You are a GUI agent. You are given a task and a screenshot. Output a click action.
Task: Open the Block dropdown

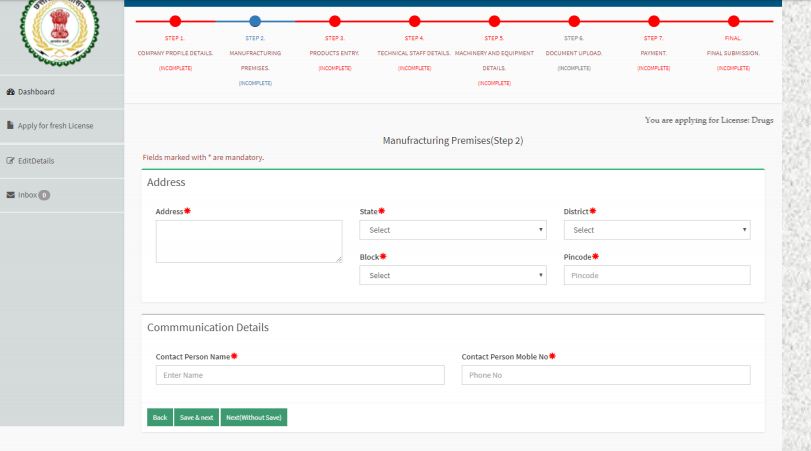(453, 275)
